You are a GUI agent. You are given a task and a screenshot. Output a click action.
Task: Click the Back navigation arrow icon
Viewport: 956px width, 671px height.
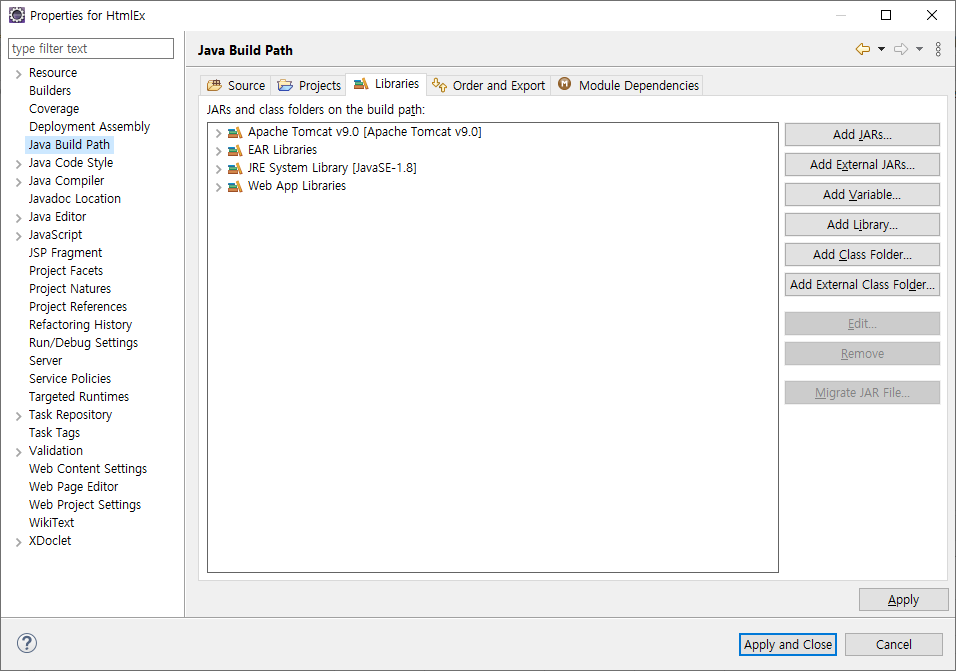tap(863, 49)
